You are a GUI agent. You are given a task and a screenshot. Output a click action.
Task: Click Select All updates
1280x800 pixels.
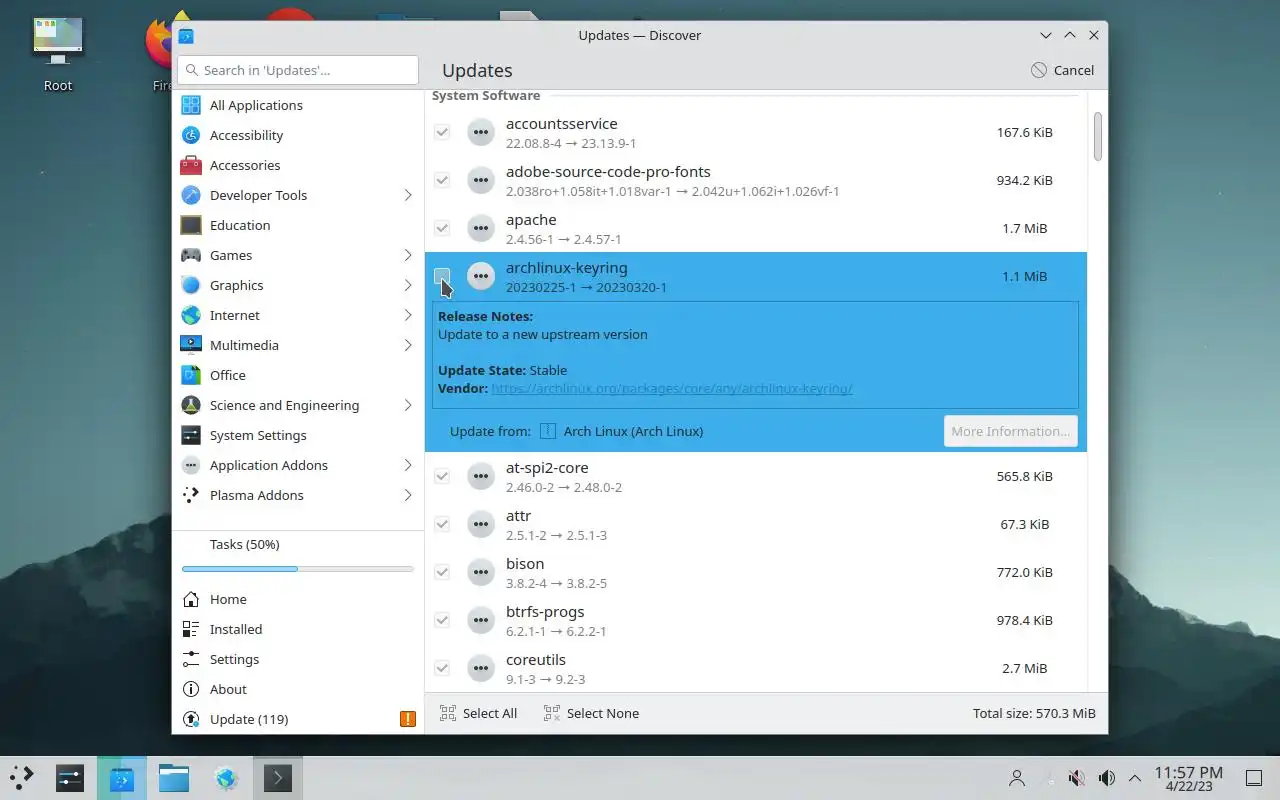(x=478, y=713)
